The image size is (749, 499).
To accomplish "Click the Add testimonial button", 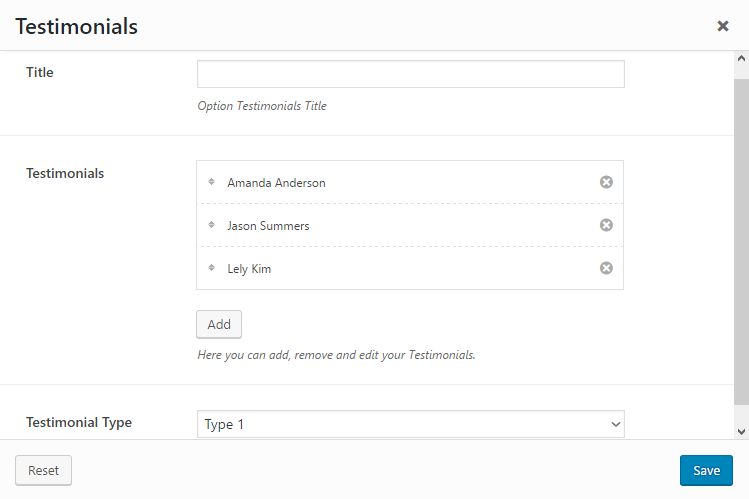I will click(x=219, y=324).
